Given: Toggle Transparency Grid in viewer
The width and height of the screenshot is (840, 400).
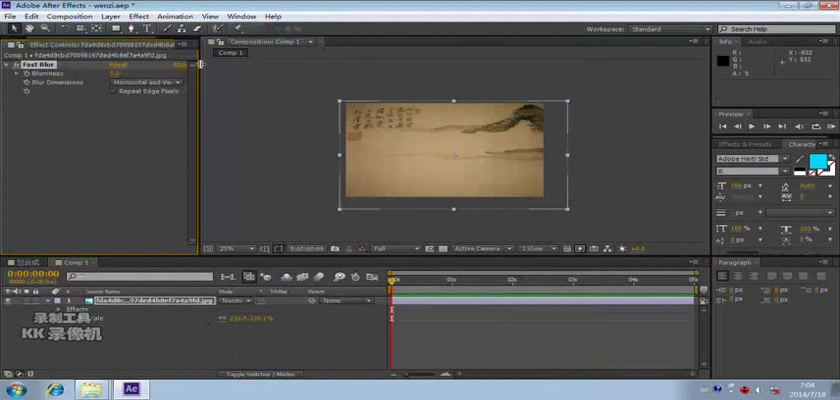Looking at the screenshot, I should 443,249.
